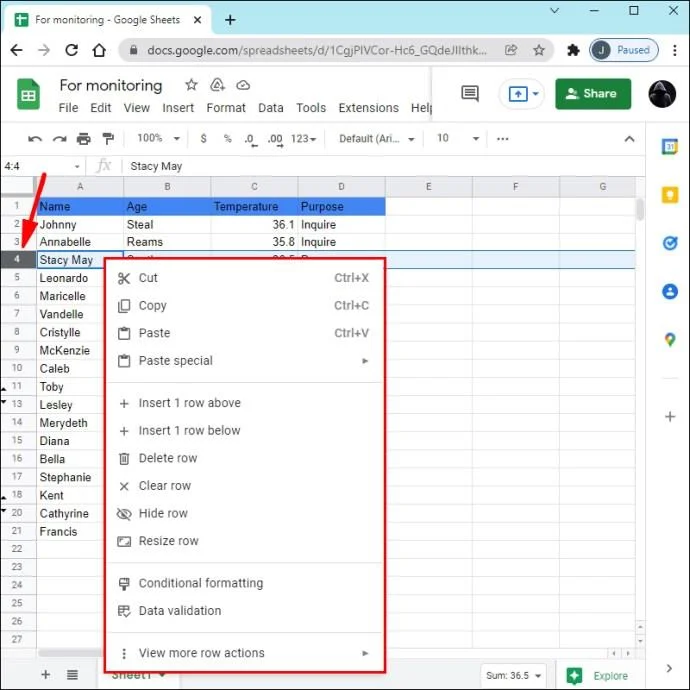This screenshot has height=690, width=690.
Task: Open the present to meeting dropdown arrow
Action: click(x=536, y=93)
